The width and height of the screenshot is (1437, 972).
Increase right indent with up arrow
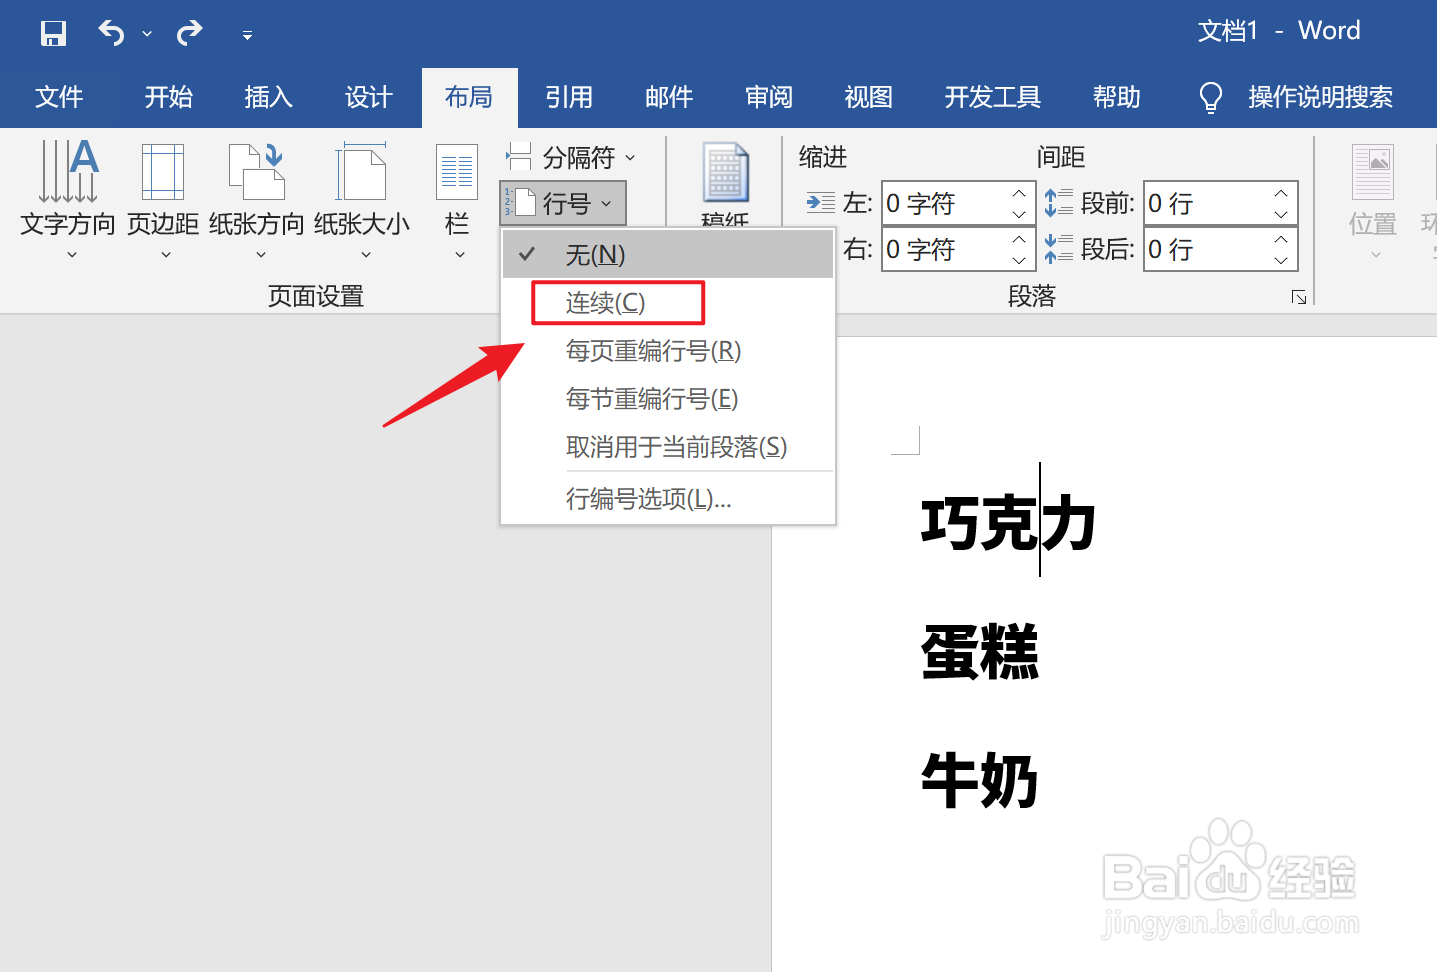[1019, 239]
